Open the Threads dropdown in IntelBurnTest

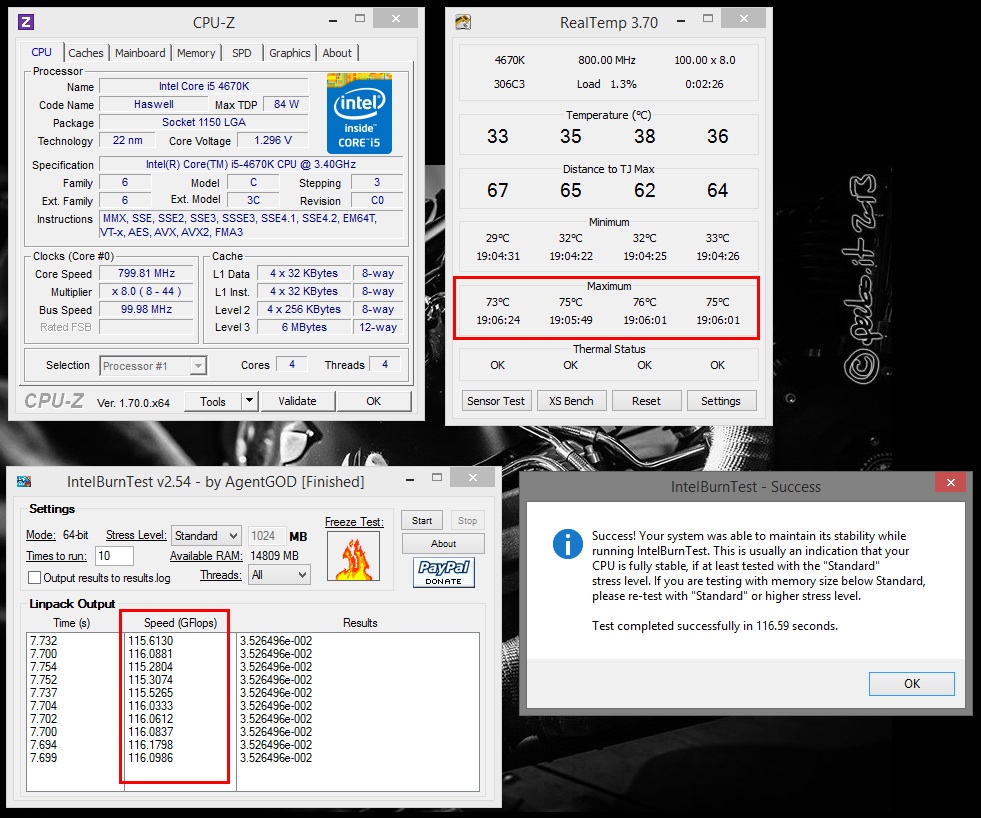279,575
